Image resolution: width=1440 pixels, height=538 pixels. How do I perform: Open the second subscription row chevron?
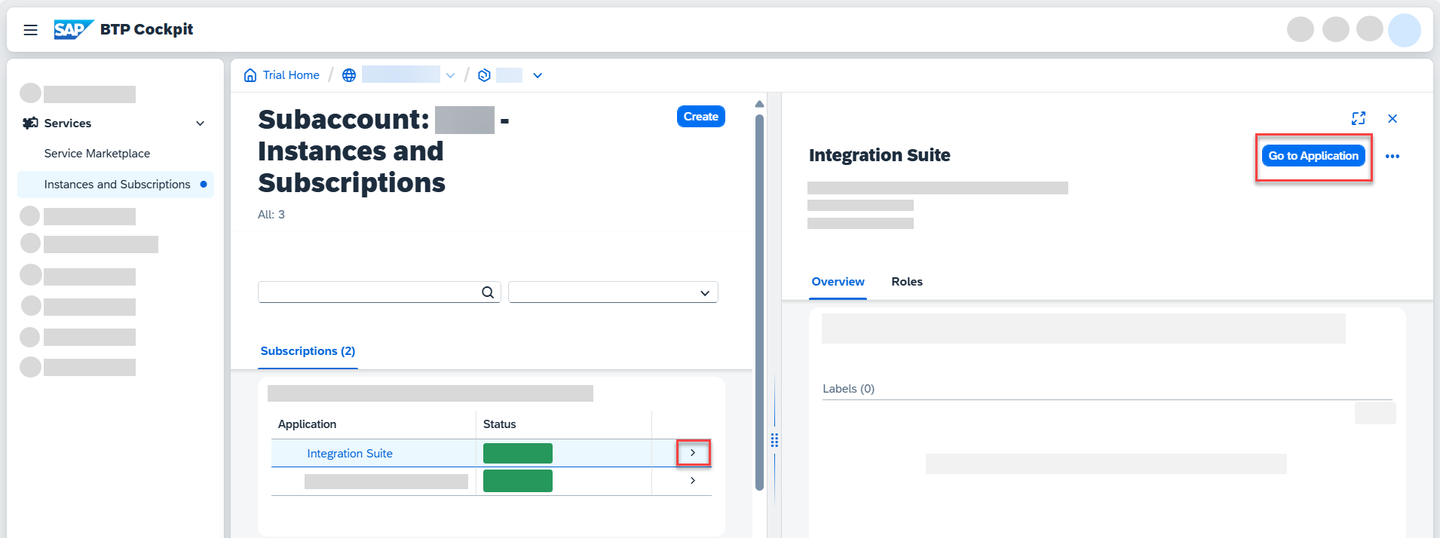tap(693, 481)
